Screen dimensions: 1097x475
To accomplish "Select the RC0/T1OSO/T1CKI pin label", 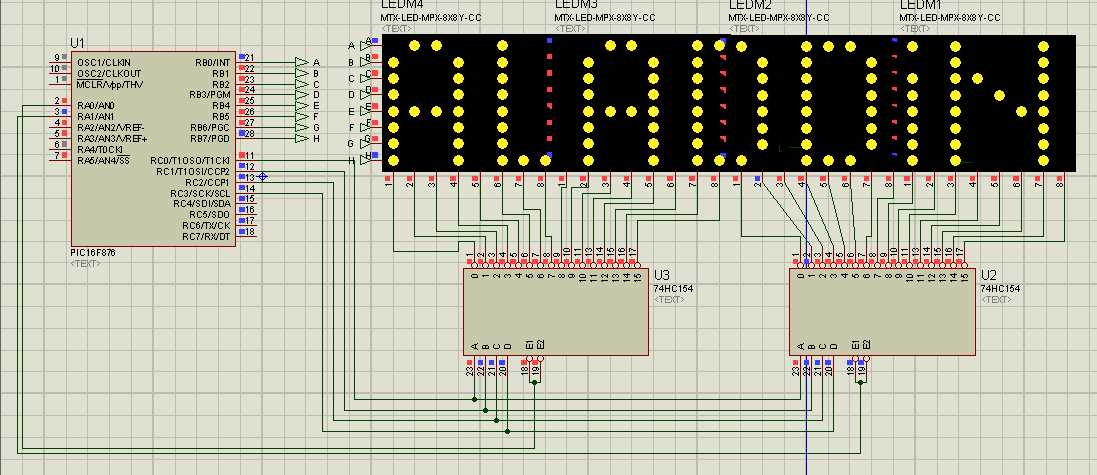I will coord(190,160).
